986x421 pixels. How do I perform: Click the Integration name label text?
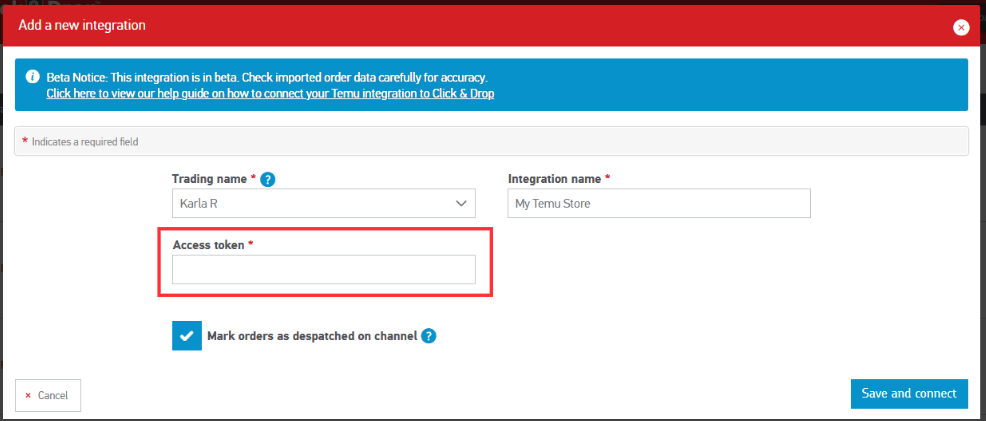554,179
